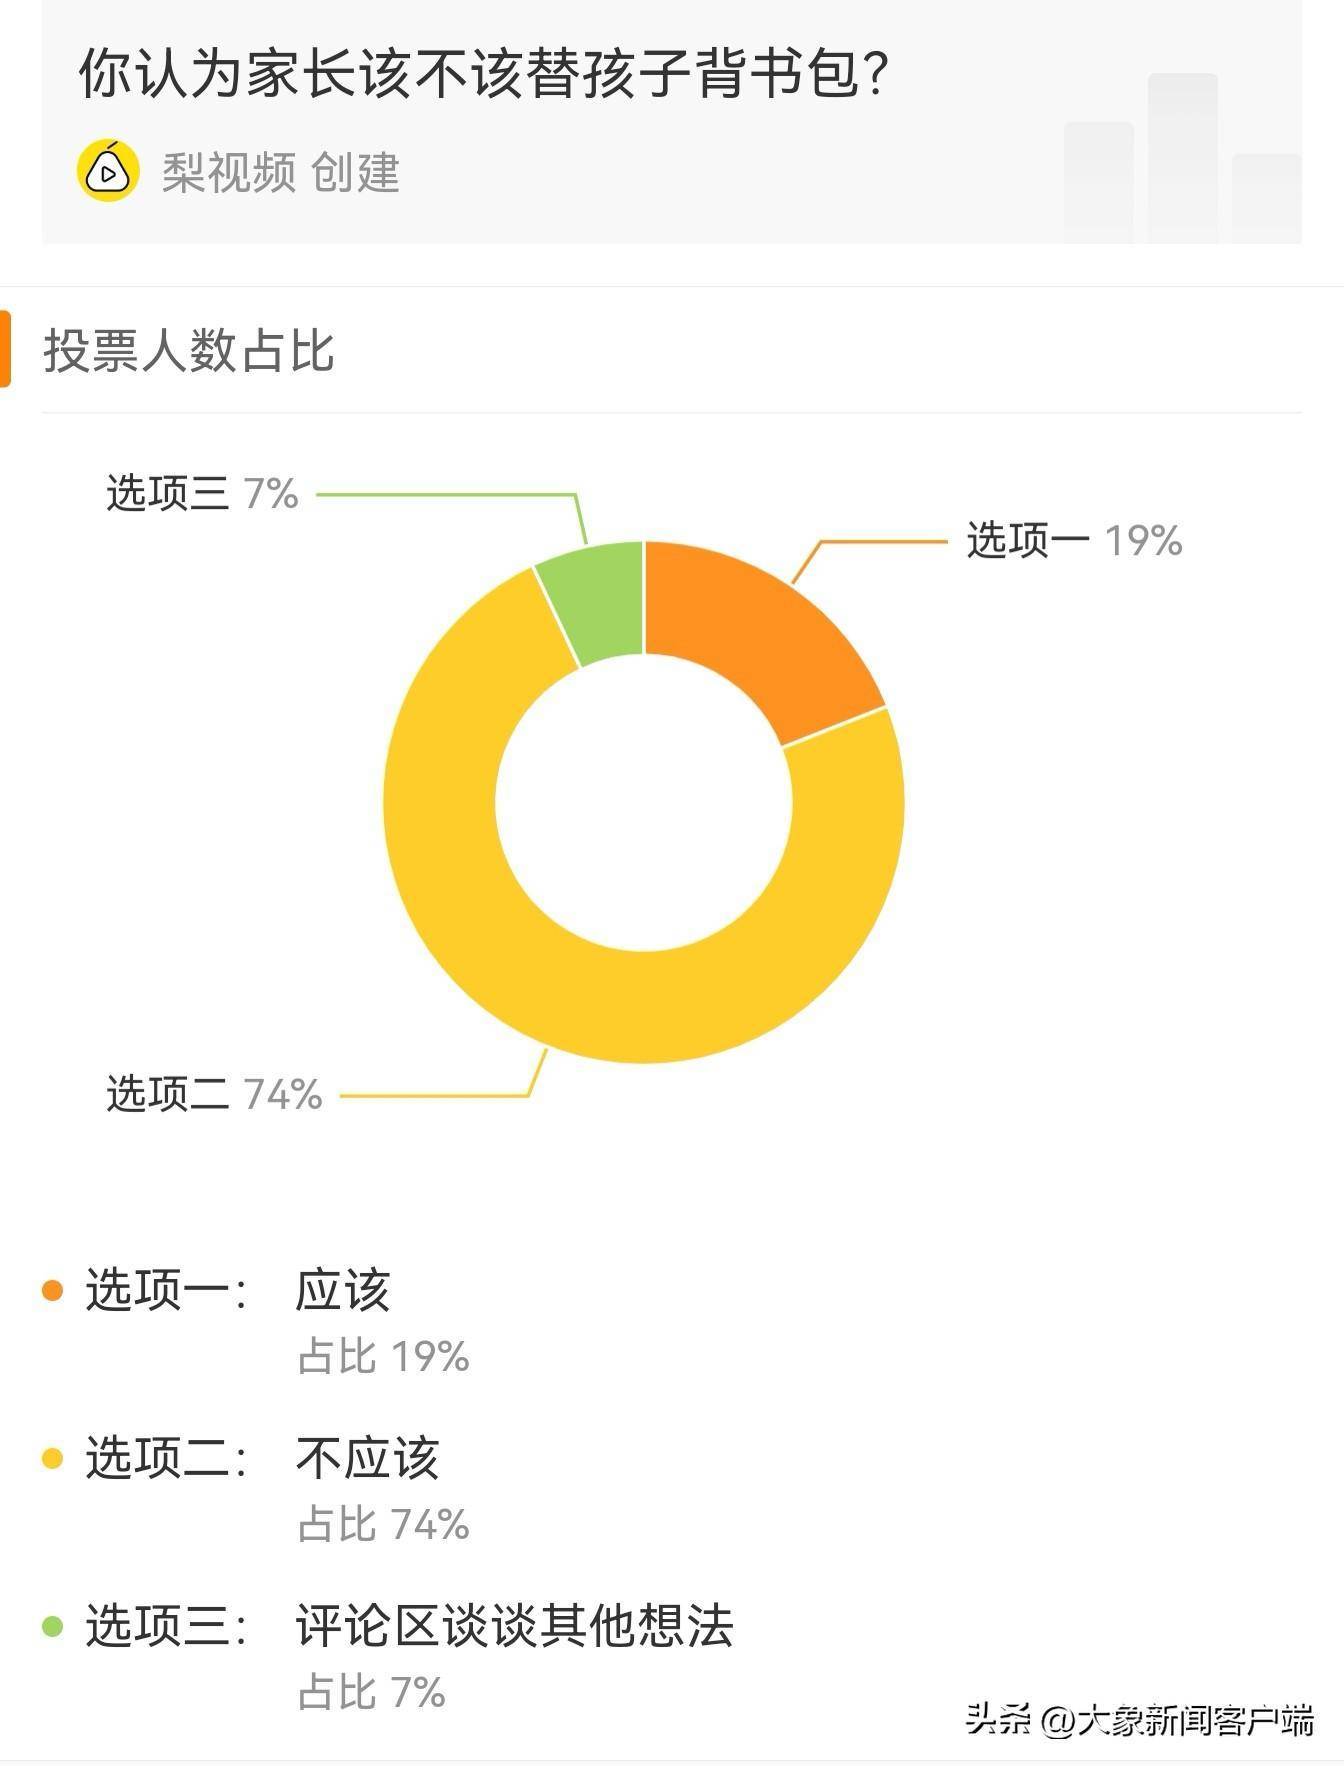Choose the 不应该 option row

pyautogui.click(x=367, y=1459)
